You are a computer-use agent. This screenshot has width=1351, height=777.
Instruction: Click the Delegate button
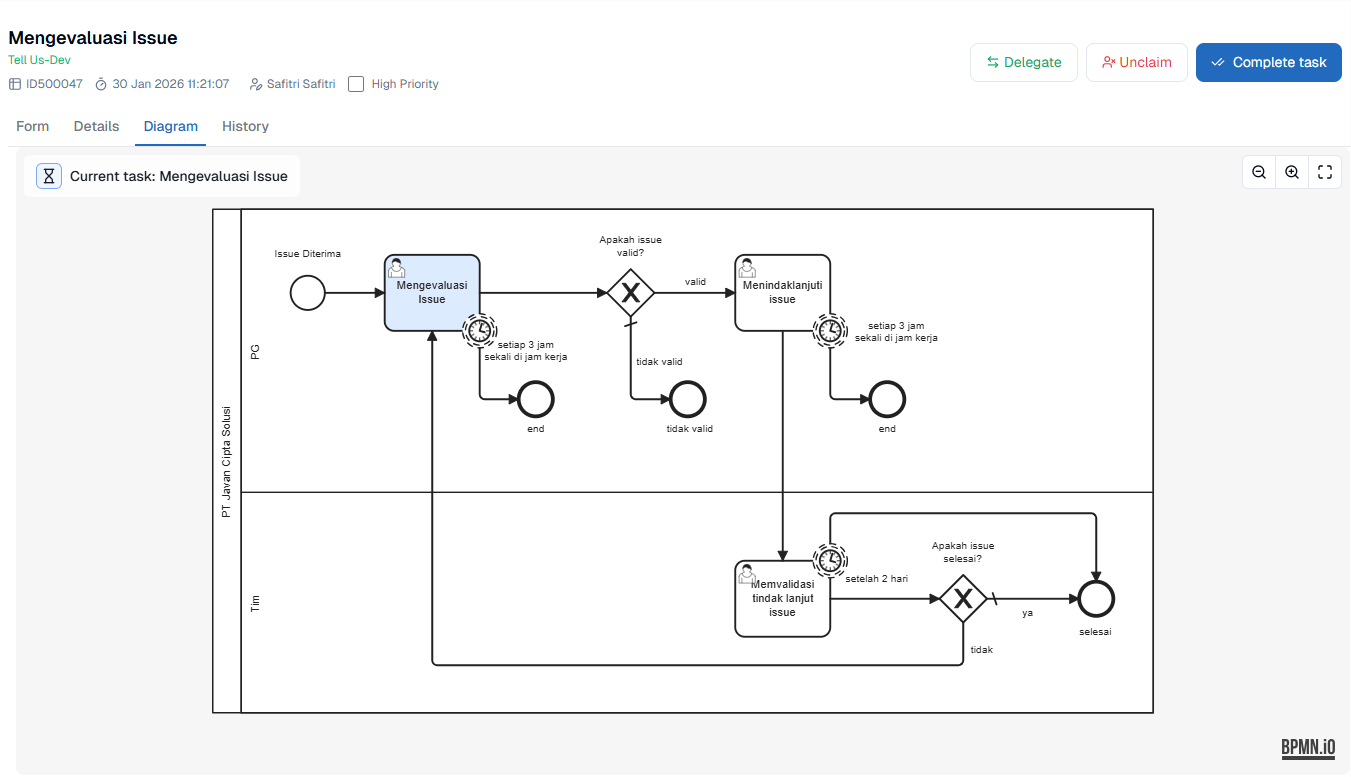[1023, 61]
